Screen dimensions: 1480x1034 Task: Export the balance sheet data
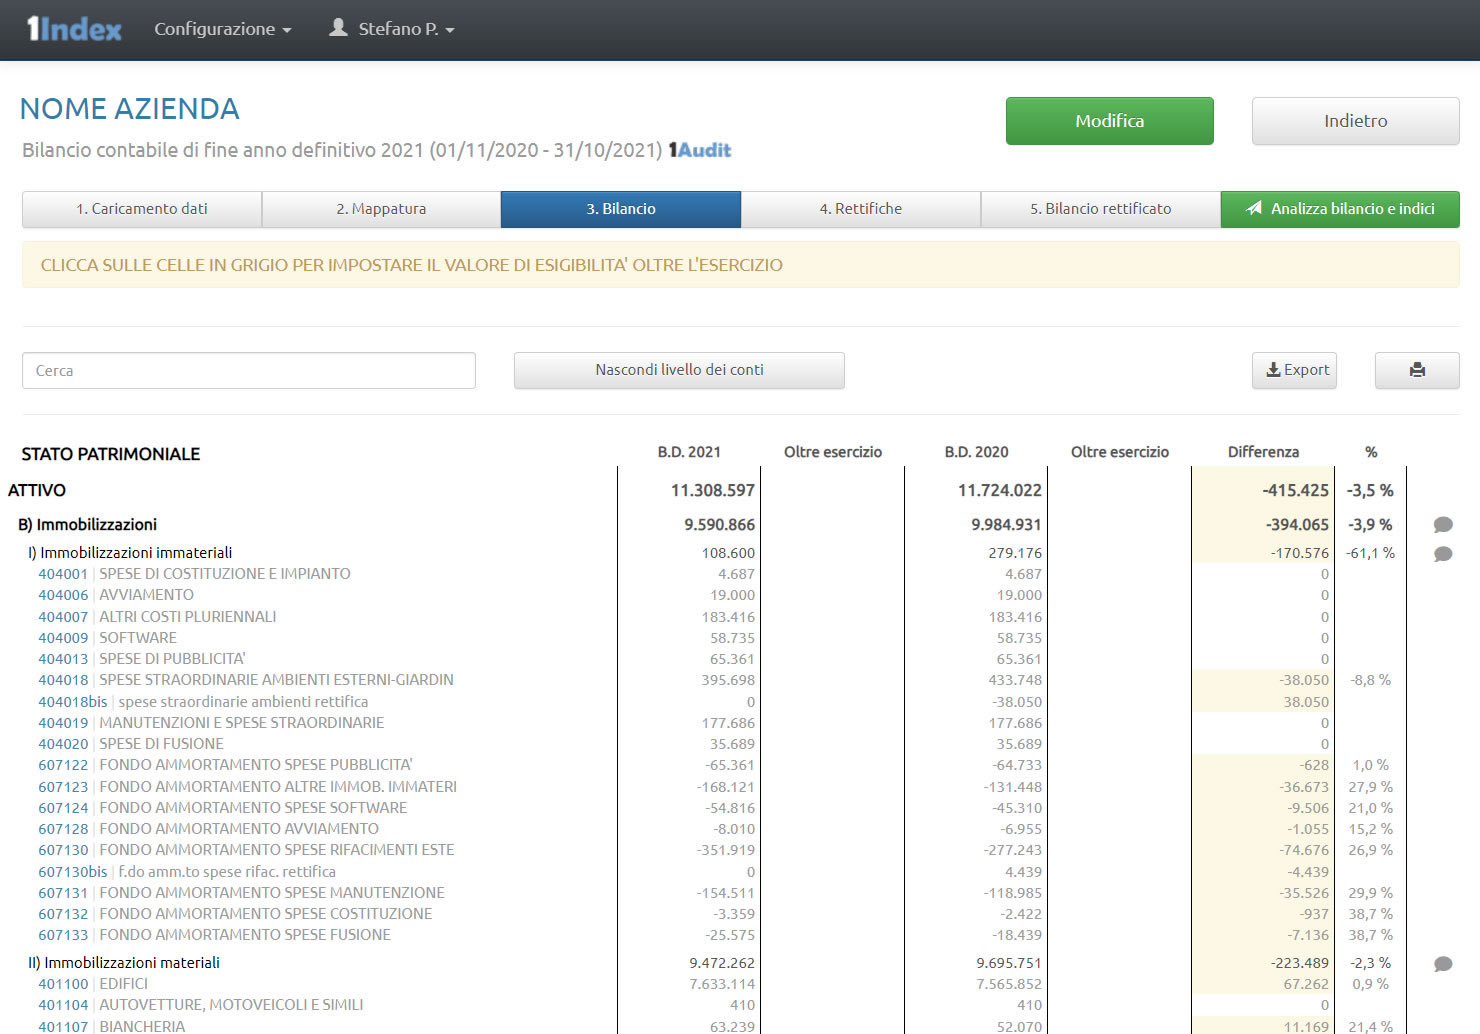click(x=1294, y=370)
